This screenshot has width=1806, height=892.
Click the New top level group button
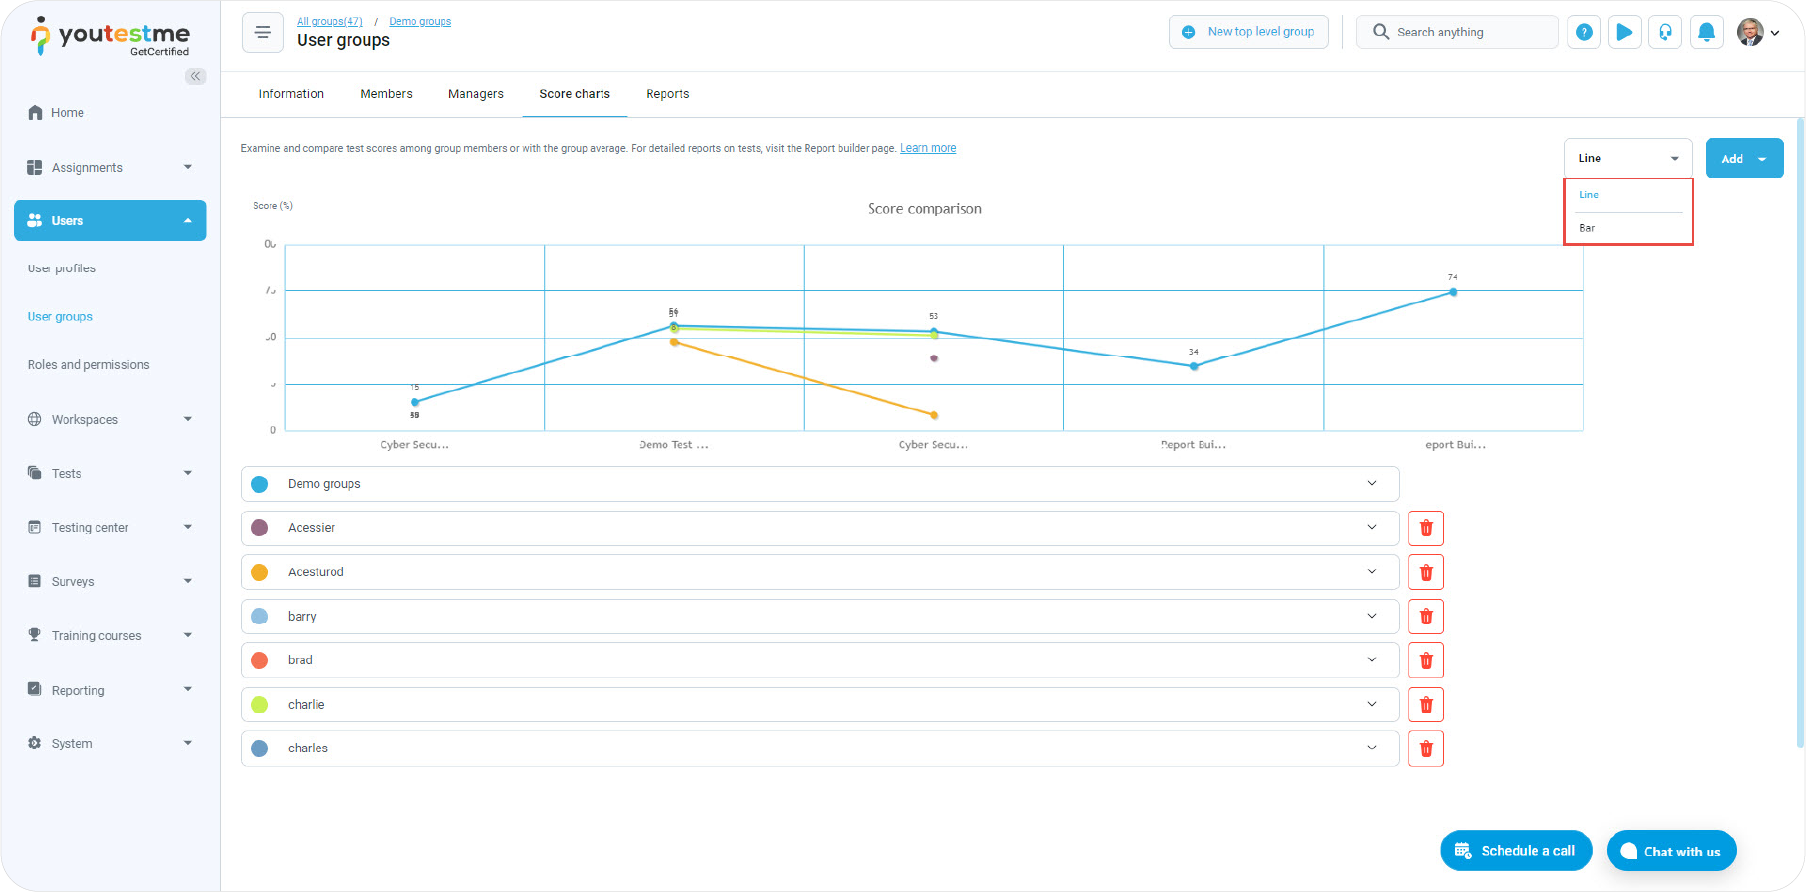[1248, 32]
